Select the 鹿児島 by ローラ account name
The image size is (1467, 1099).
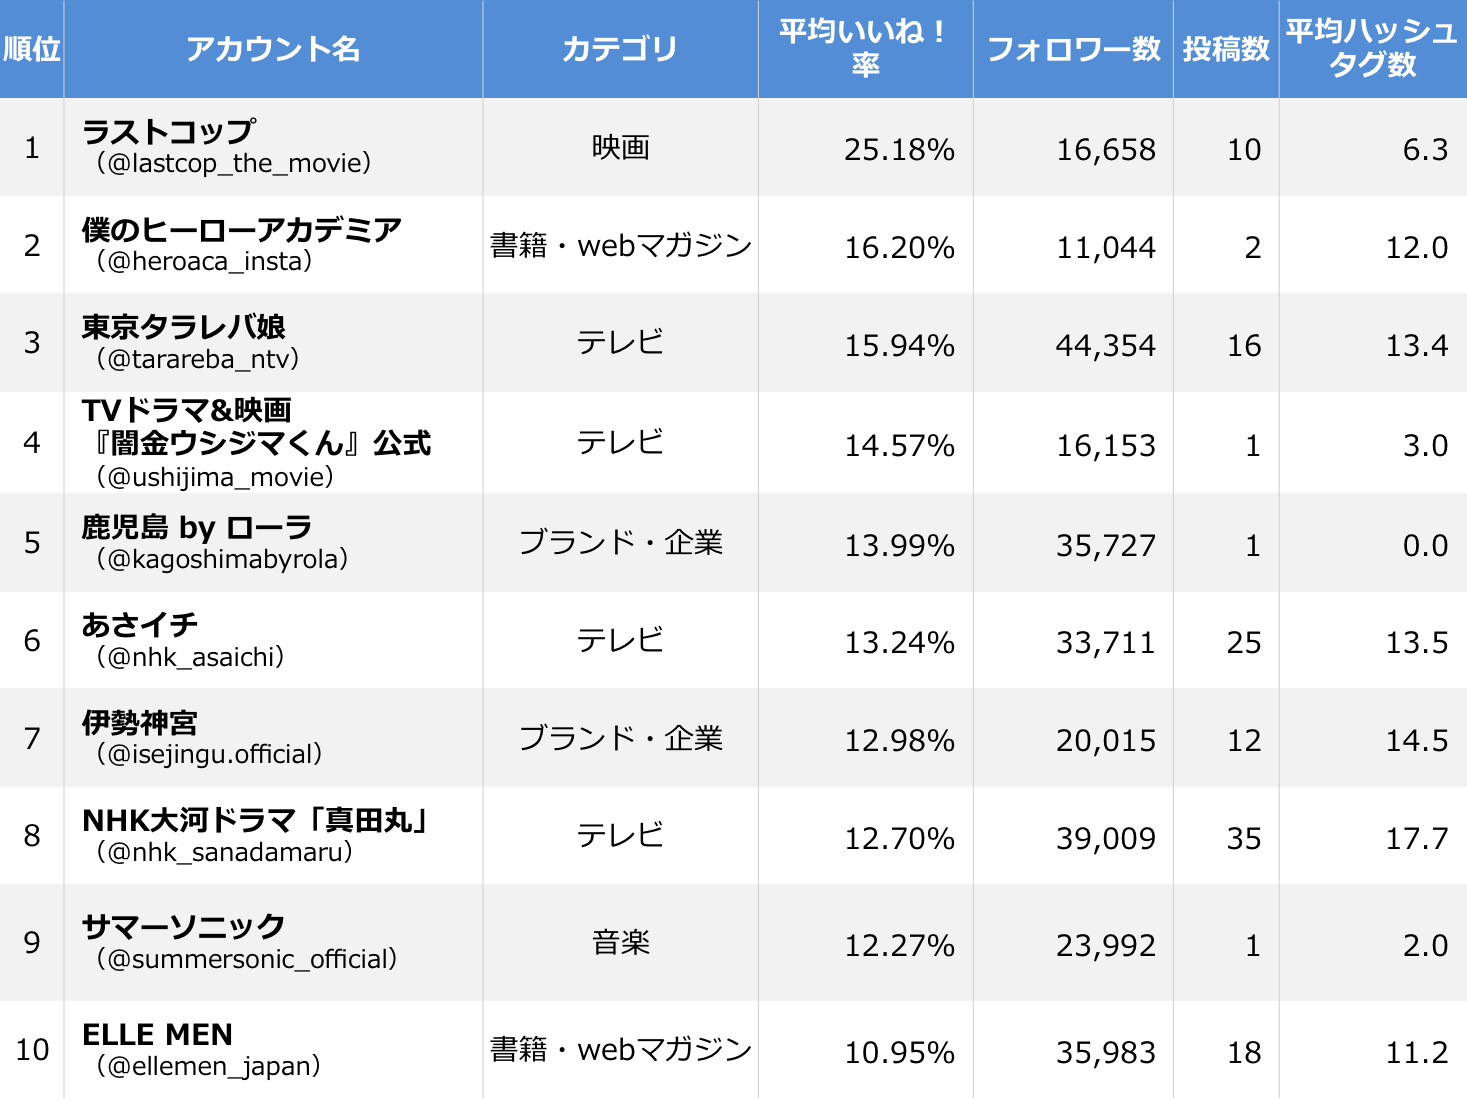coord(197,527)
